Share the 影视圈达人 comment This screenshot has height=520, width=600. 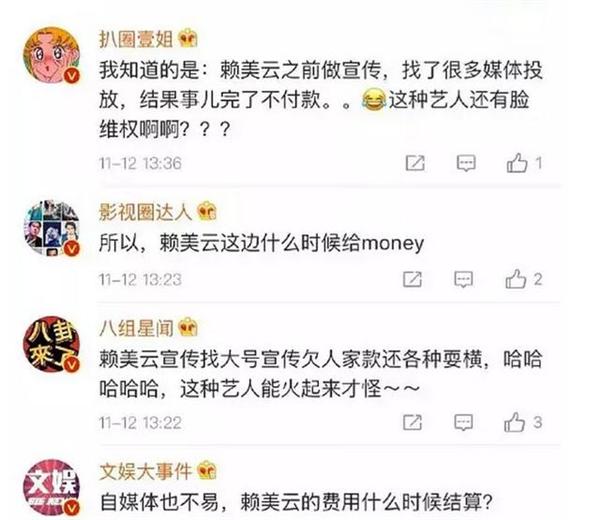[412, 279]
